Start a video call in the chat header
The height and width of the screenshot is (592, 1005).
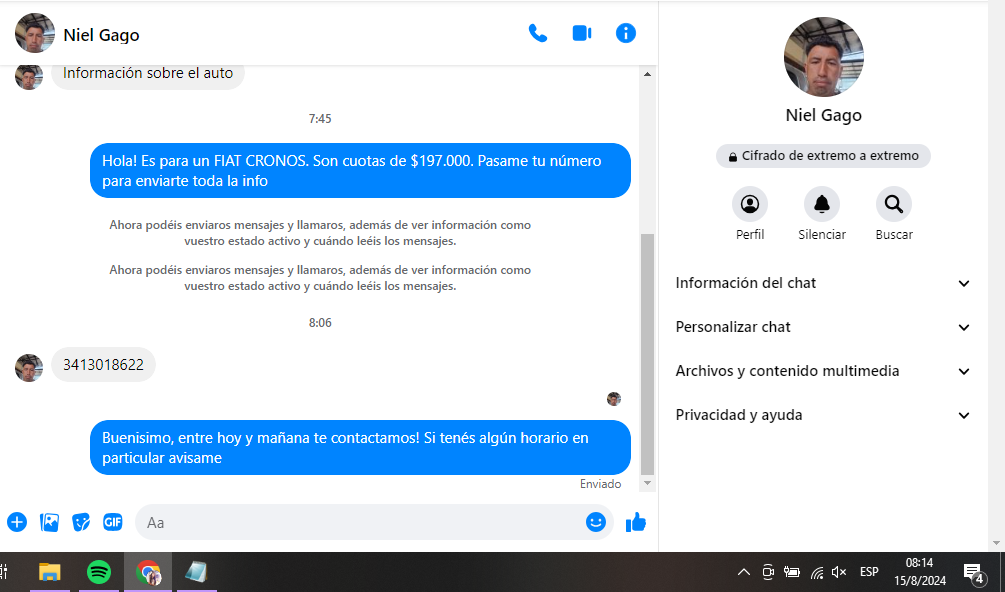[x=582, y=33]
